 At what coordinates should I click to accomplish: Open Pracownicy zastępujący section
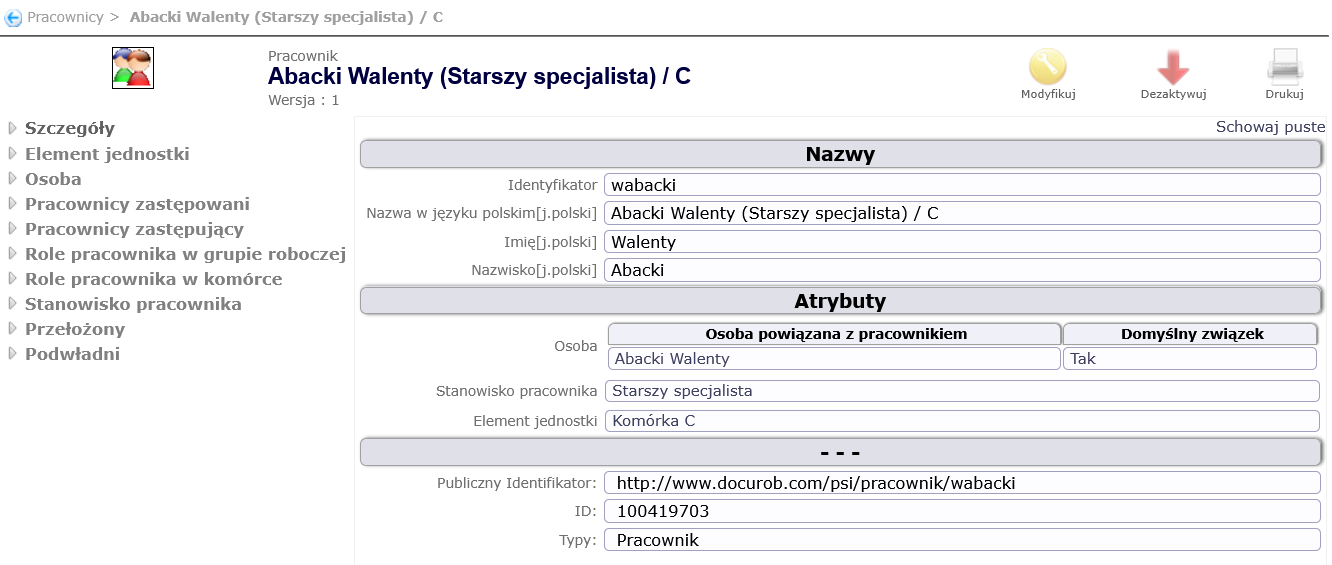tap(134, 229)
